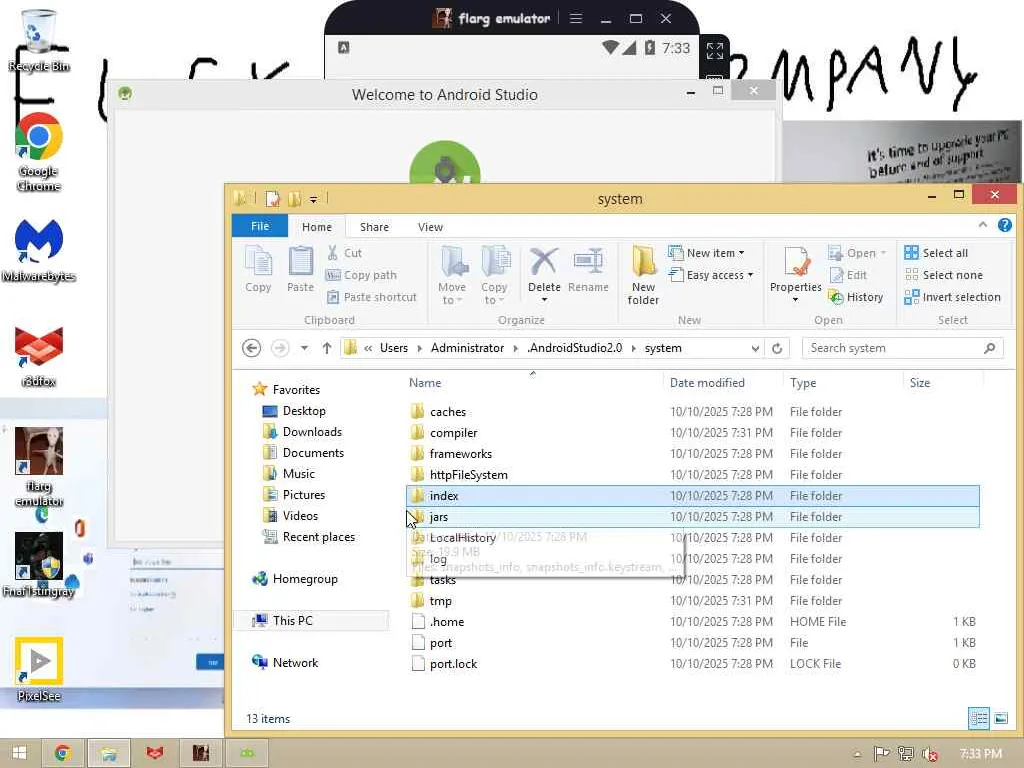Click the Administrator breadcrumb segment
This screenshot has height=768, width=1024.
click(468, 348)
